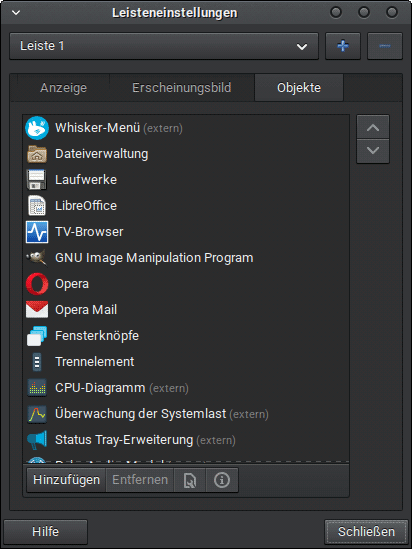Switch to the Erscheinungsbild tab

182,88
